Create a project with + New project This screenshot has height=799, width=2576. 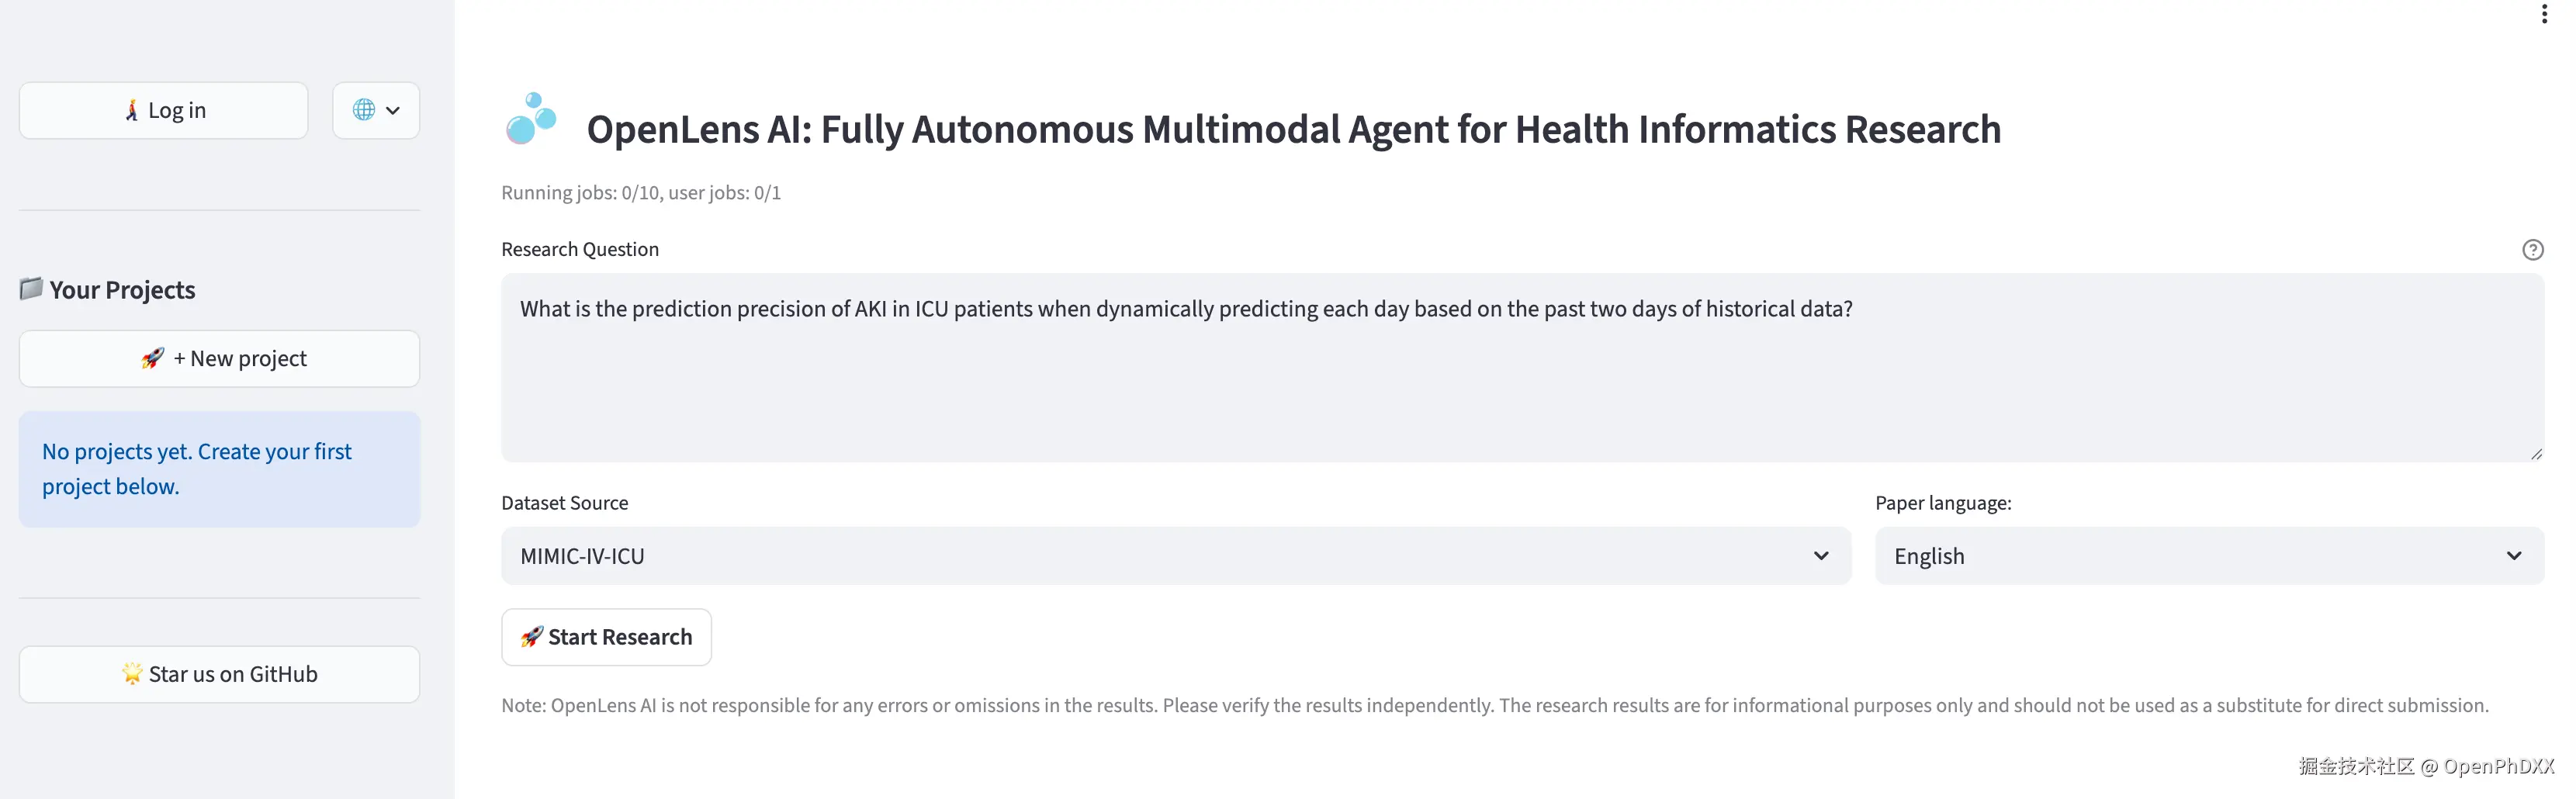point(219,359)
